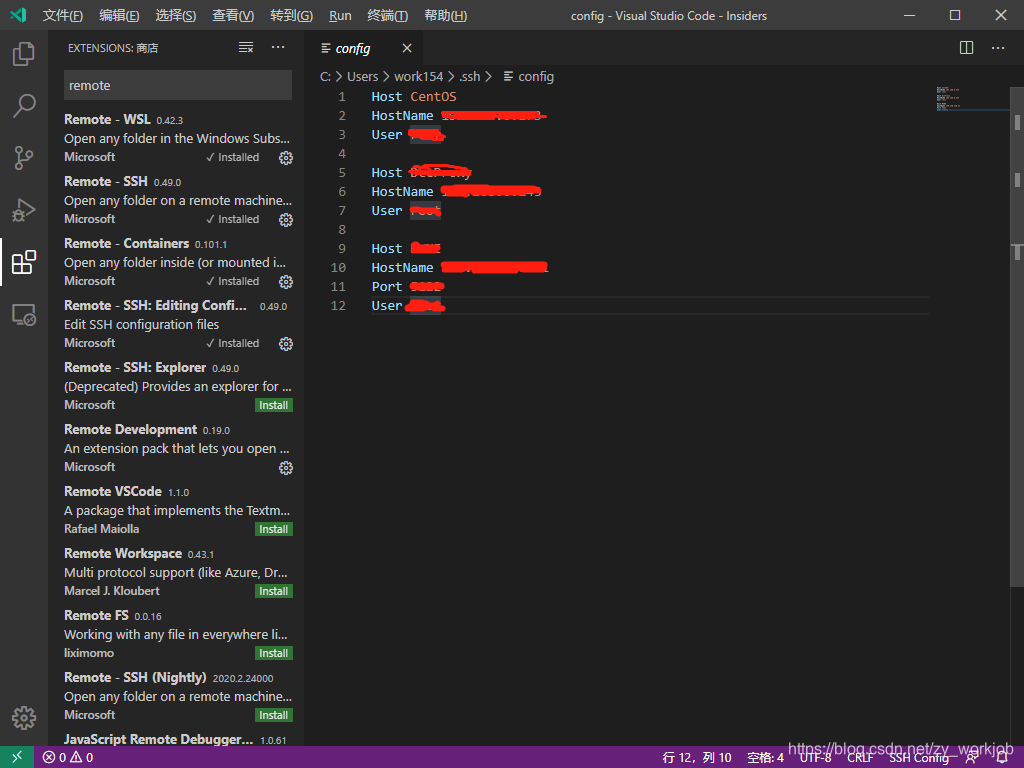This screenshot has width=1024, height=768.
Task: Split the editor to the right
Action: point(967,48)
